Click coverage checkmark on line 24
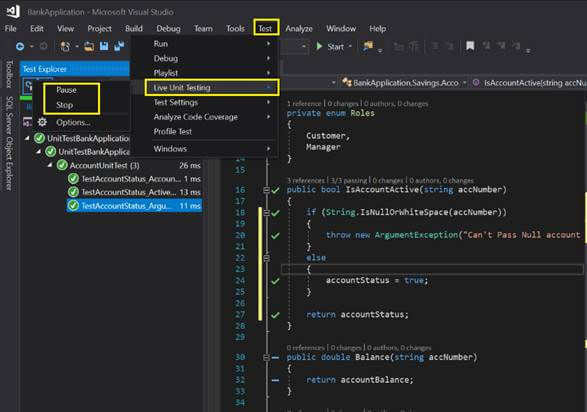587x412 pixels. 276,281
